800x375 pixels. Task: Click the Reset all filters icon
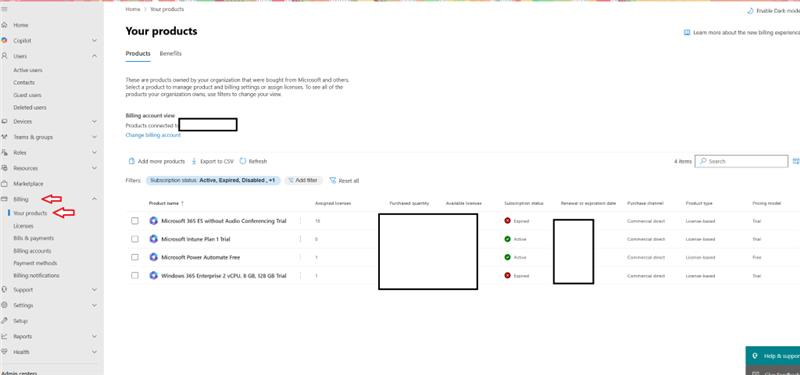pos(333,181)
